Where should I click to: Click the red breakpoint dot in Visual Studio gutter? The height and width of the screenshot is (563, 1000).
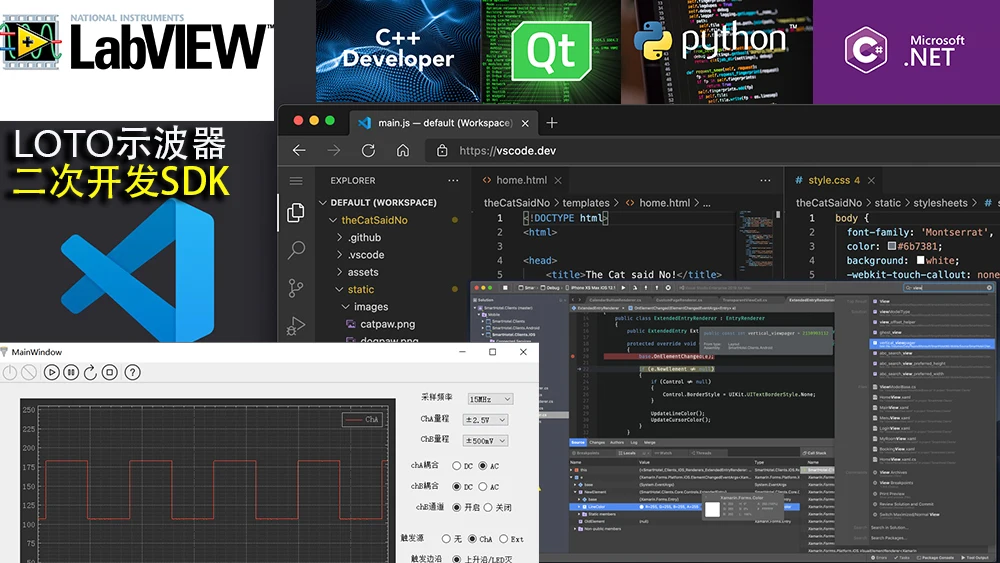pos(572,356)
